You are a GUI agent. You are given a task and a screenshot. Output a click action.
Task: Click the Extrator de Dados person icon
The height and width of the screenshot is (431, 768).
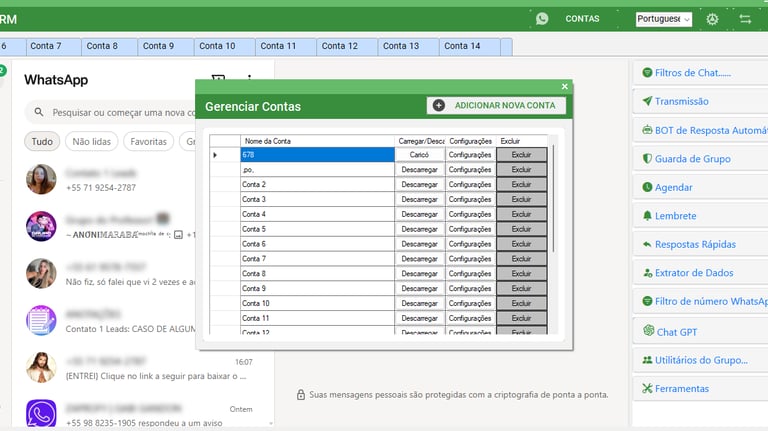pyautogui.click(x=647, y=273)
